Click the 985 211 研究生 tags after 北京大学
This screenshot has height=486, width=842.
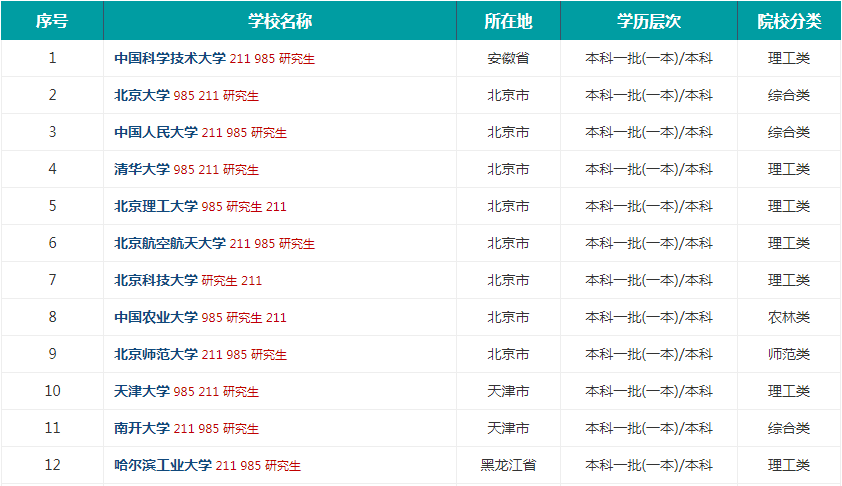[x=216, y=96]
